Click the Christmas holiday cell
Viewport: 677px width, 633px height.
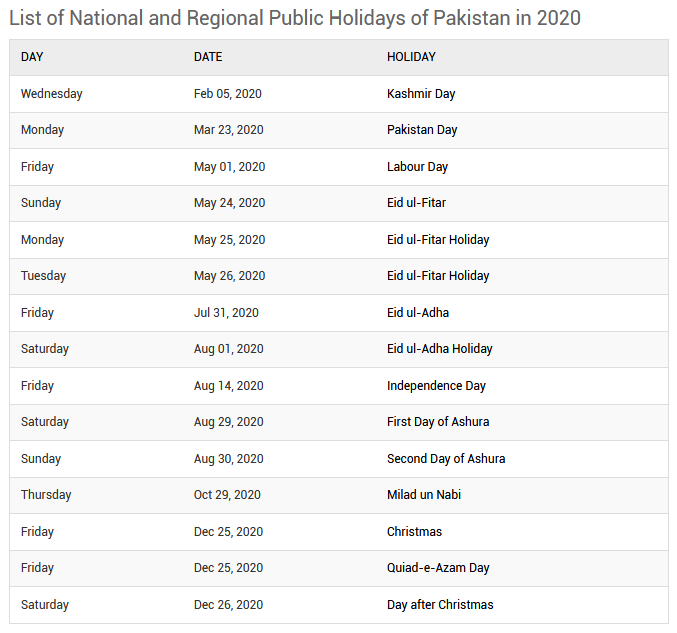tap(414, 532)
